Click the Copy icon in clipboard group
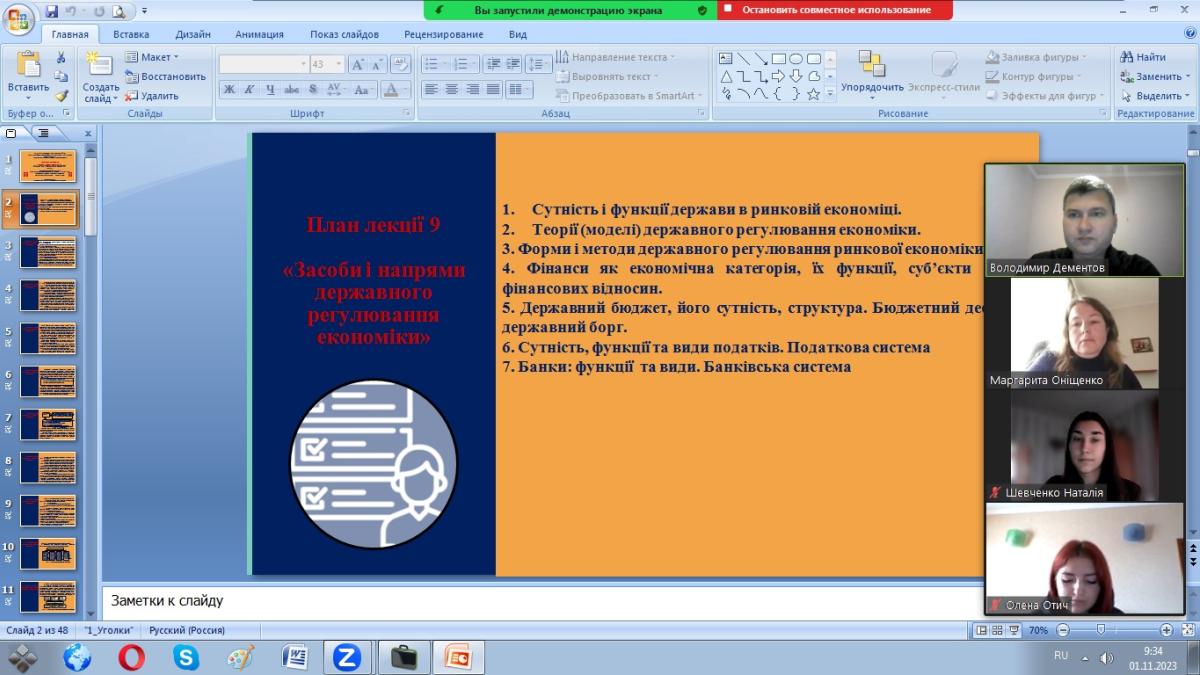Screen dimensions: 1200x675 coord(61,77)
